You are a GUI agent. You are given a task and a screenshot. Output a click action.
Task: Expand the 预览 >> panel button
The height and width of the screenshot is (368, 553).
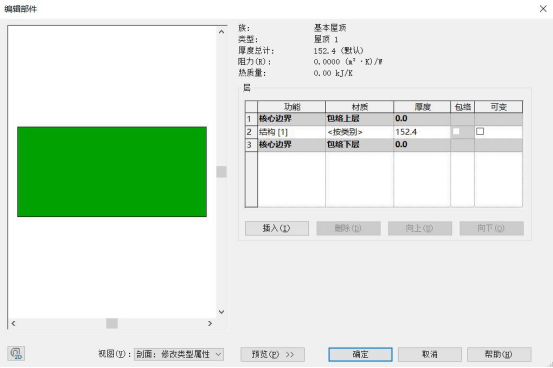[x=273, y=354]
